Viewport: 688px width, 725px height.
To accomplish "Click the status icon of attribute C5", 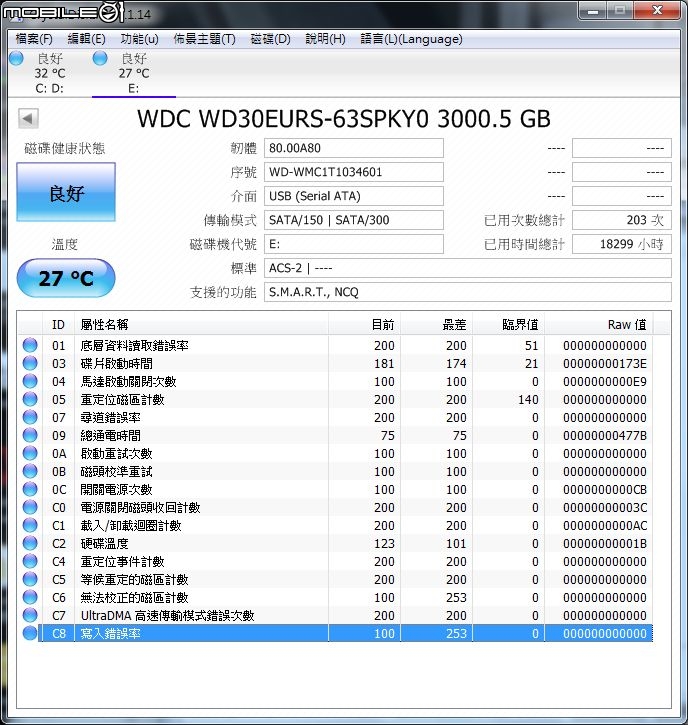I will click(x=30, y=579).
